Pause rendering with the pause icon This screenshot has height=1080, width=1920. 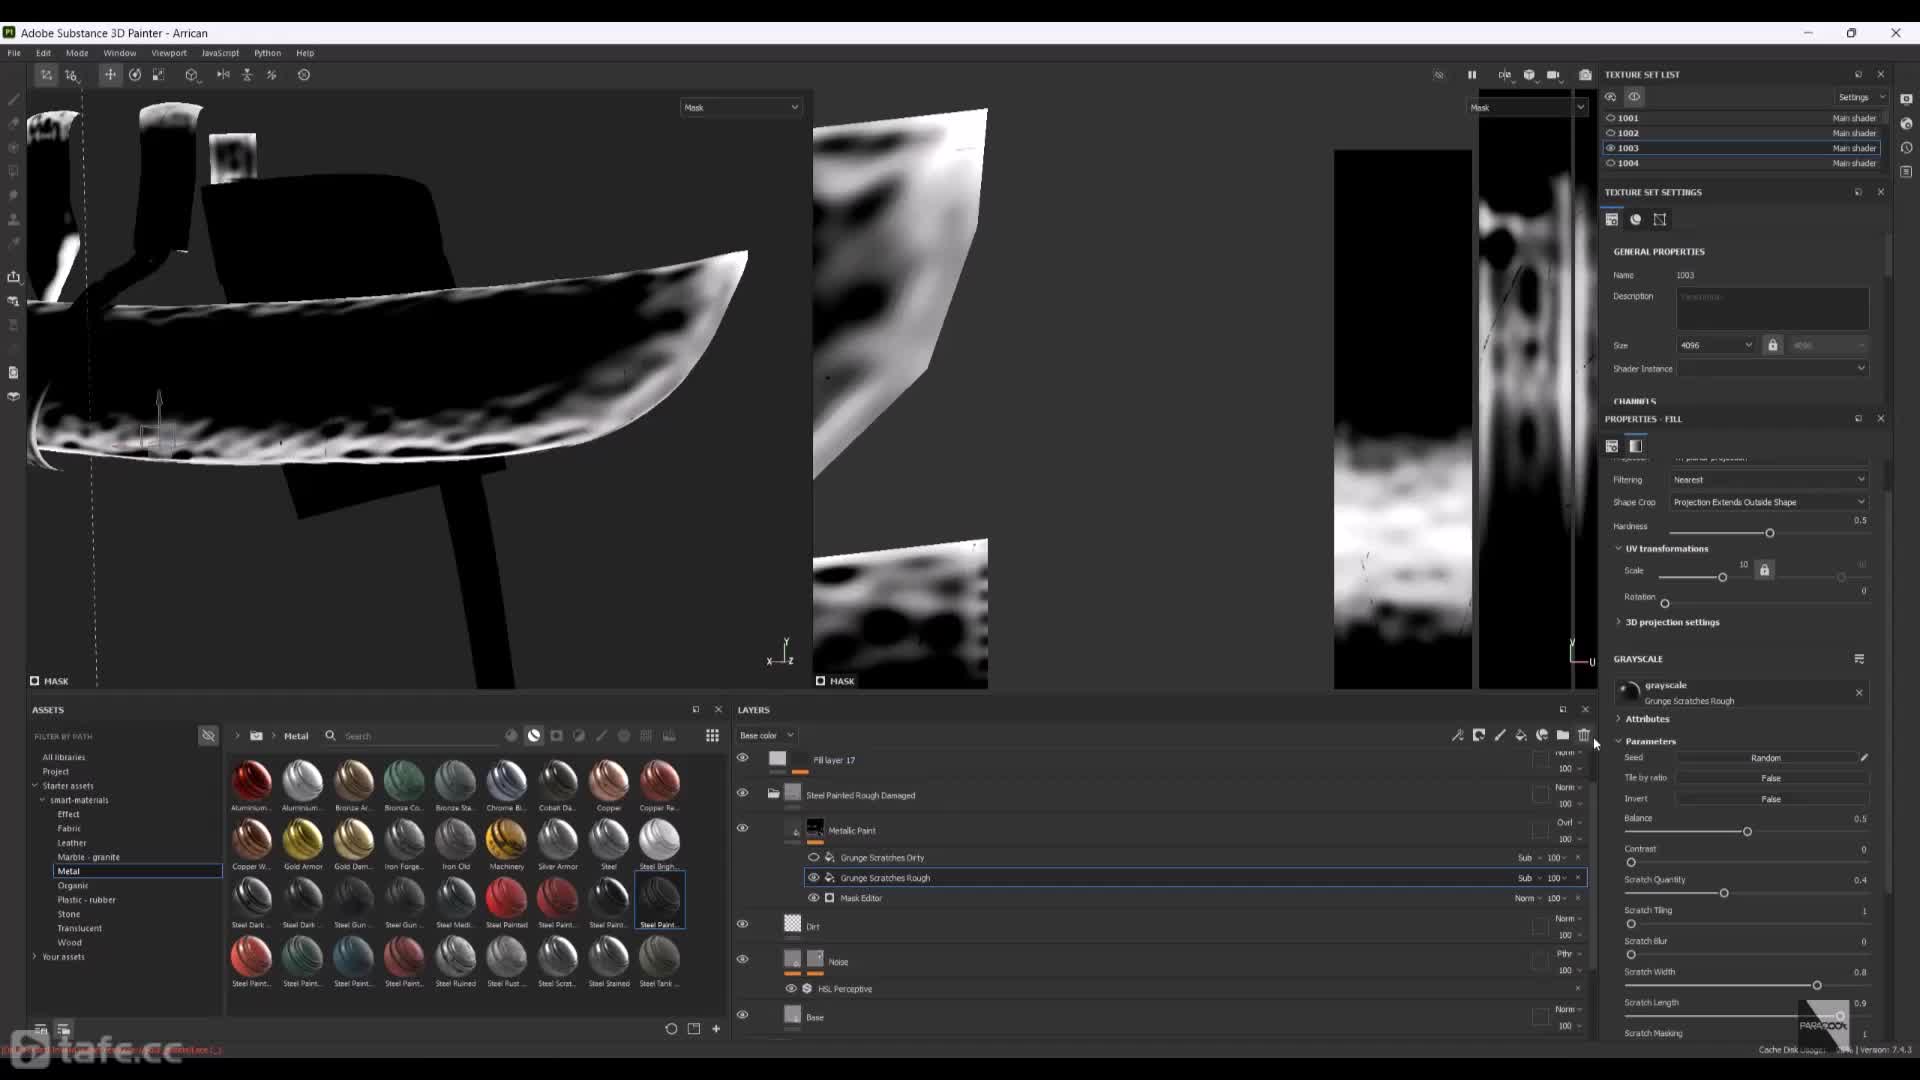(1472, 75)
